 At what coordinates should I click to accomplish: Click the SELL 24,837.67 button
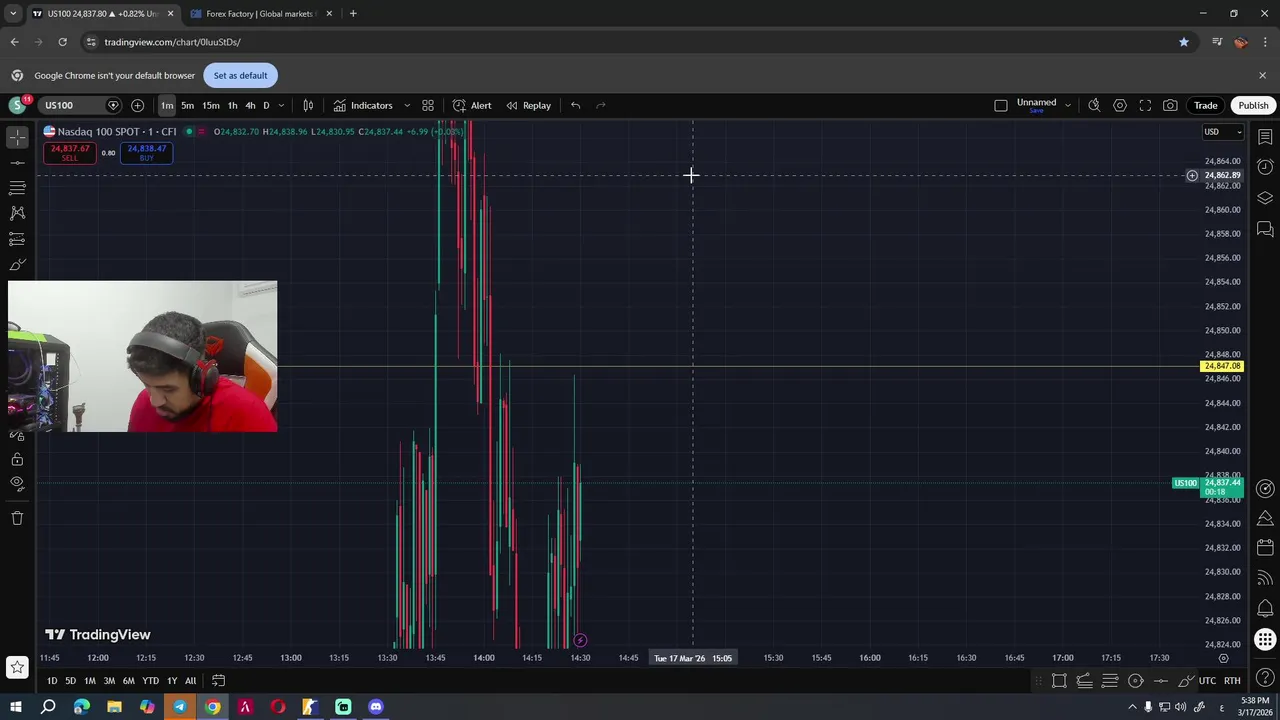click(69, 153)
